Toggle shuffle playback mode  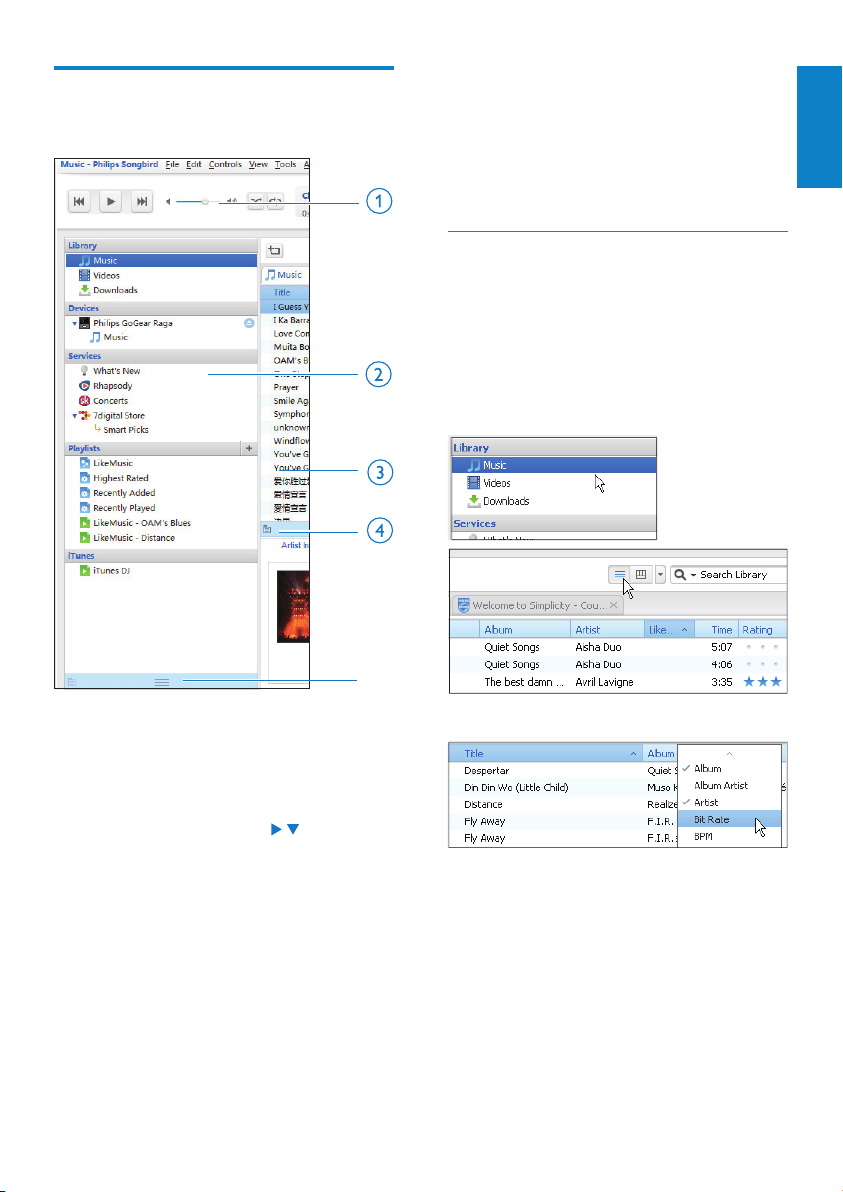256,201
